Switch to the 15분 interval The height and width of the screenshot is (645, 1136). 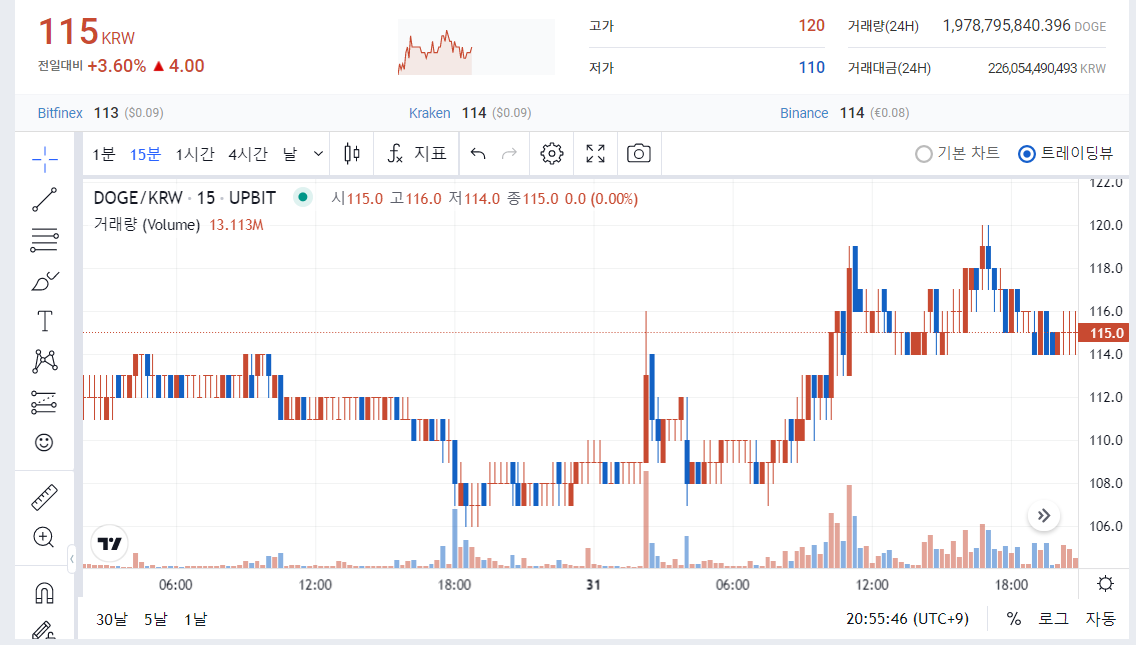(145, 154)
